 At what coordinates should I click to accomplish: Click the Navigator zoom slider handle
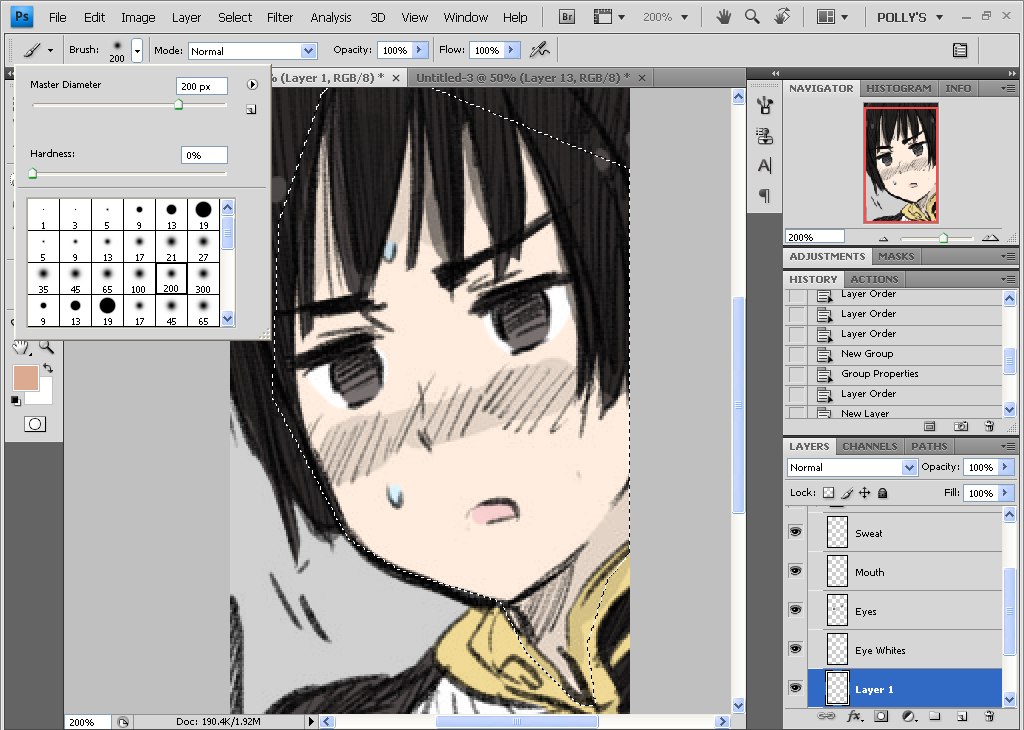coord(943,238)
